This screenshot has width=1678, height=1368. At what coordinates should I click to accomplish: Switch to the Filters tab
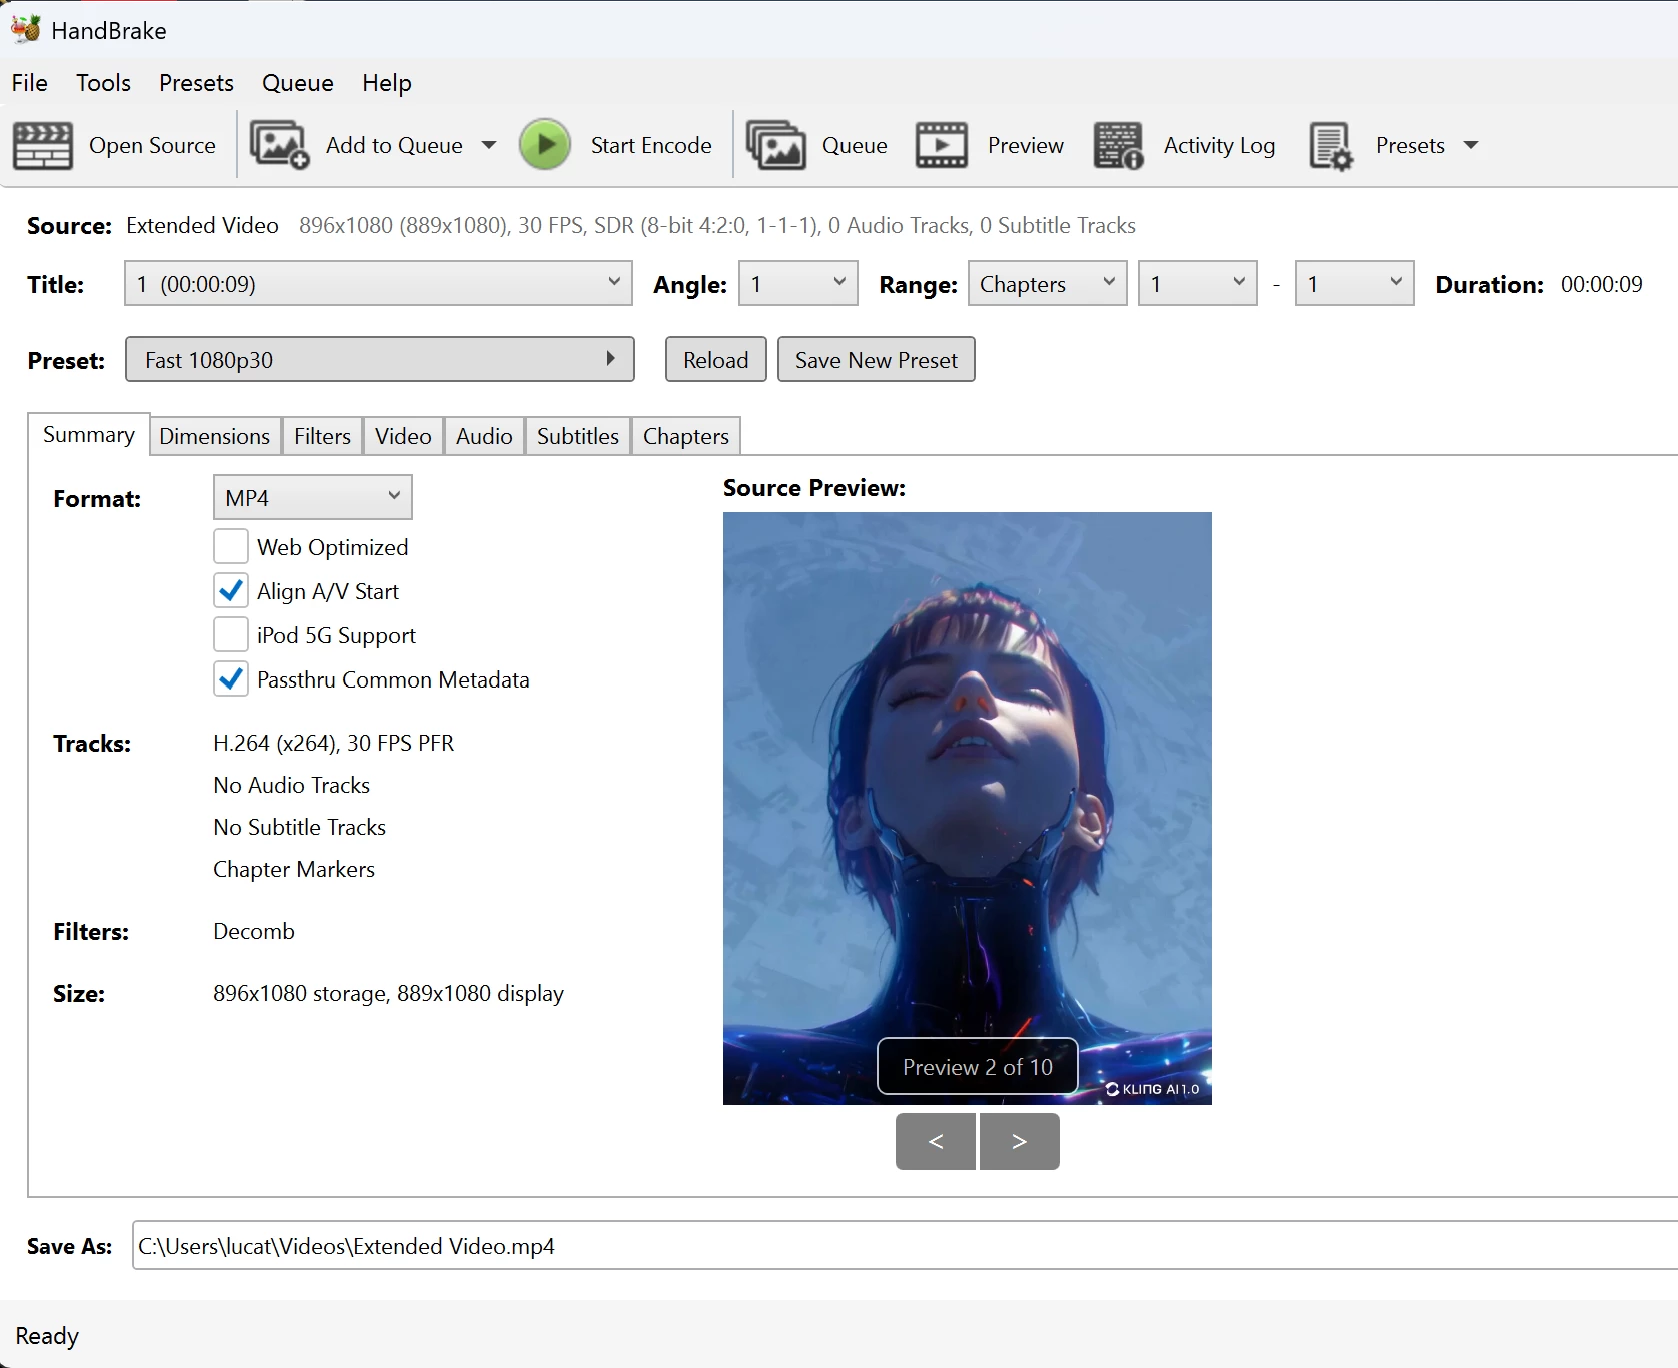click(322, 436)
